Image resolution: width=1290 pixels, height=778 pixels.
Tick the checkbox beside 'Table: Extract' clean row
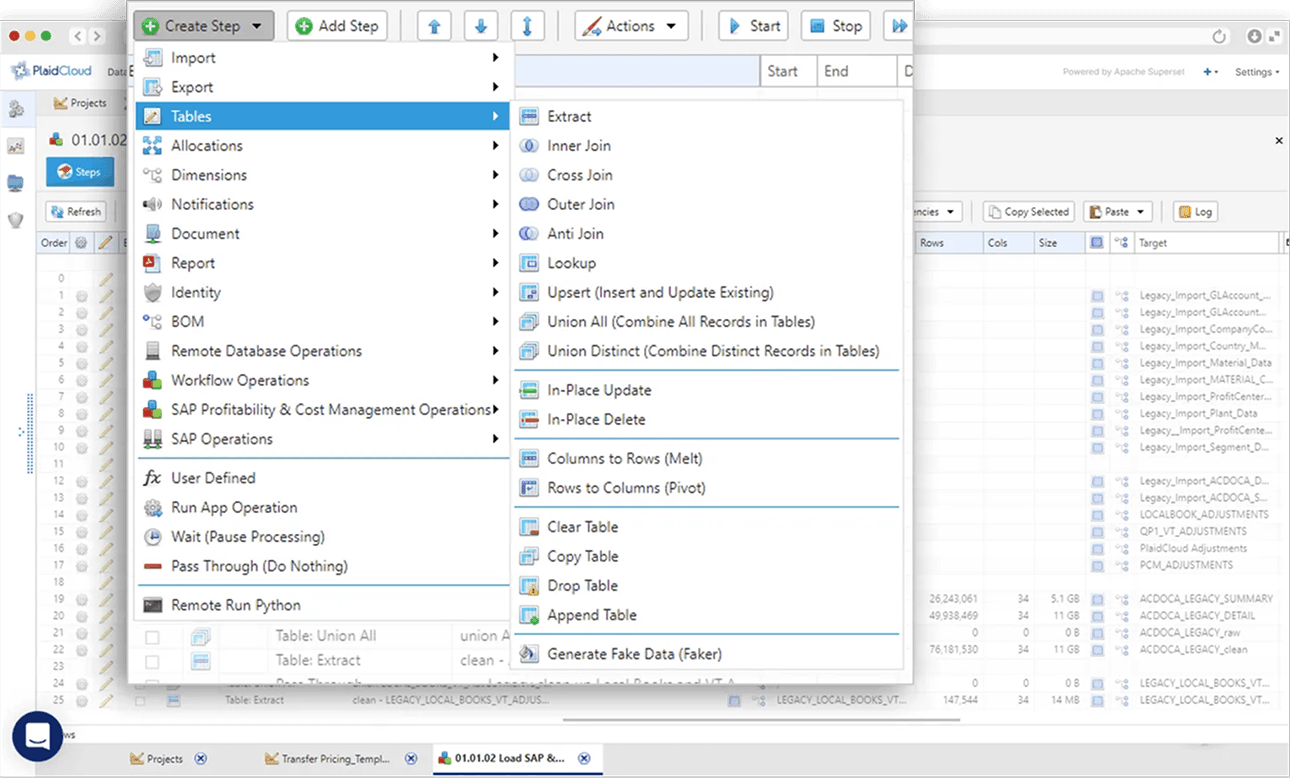tap(152, 661)
